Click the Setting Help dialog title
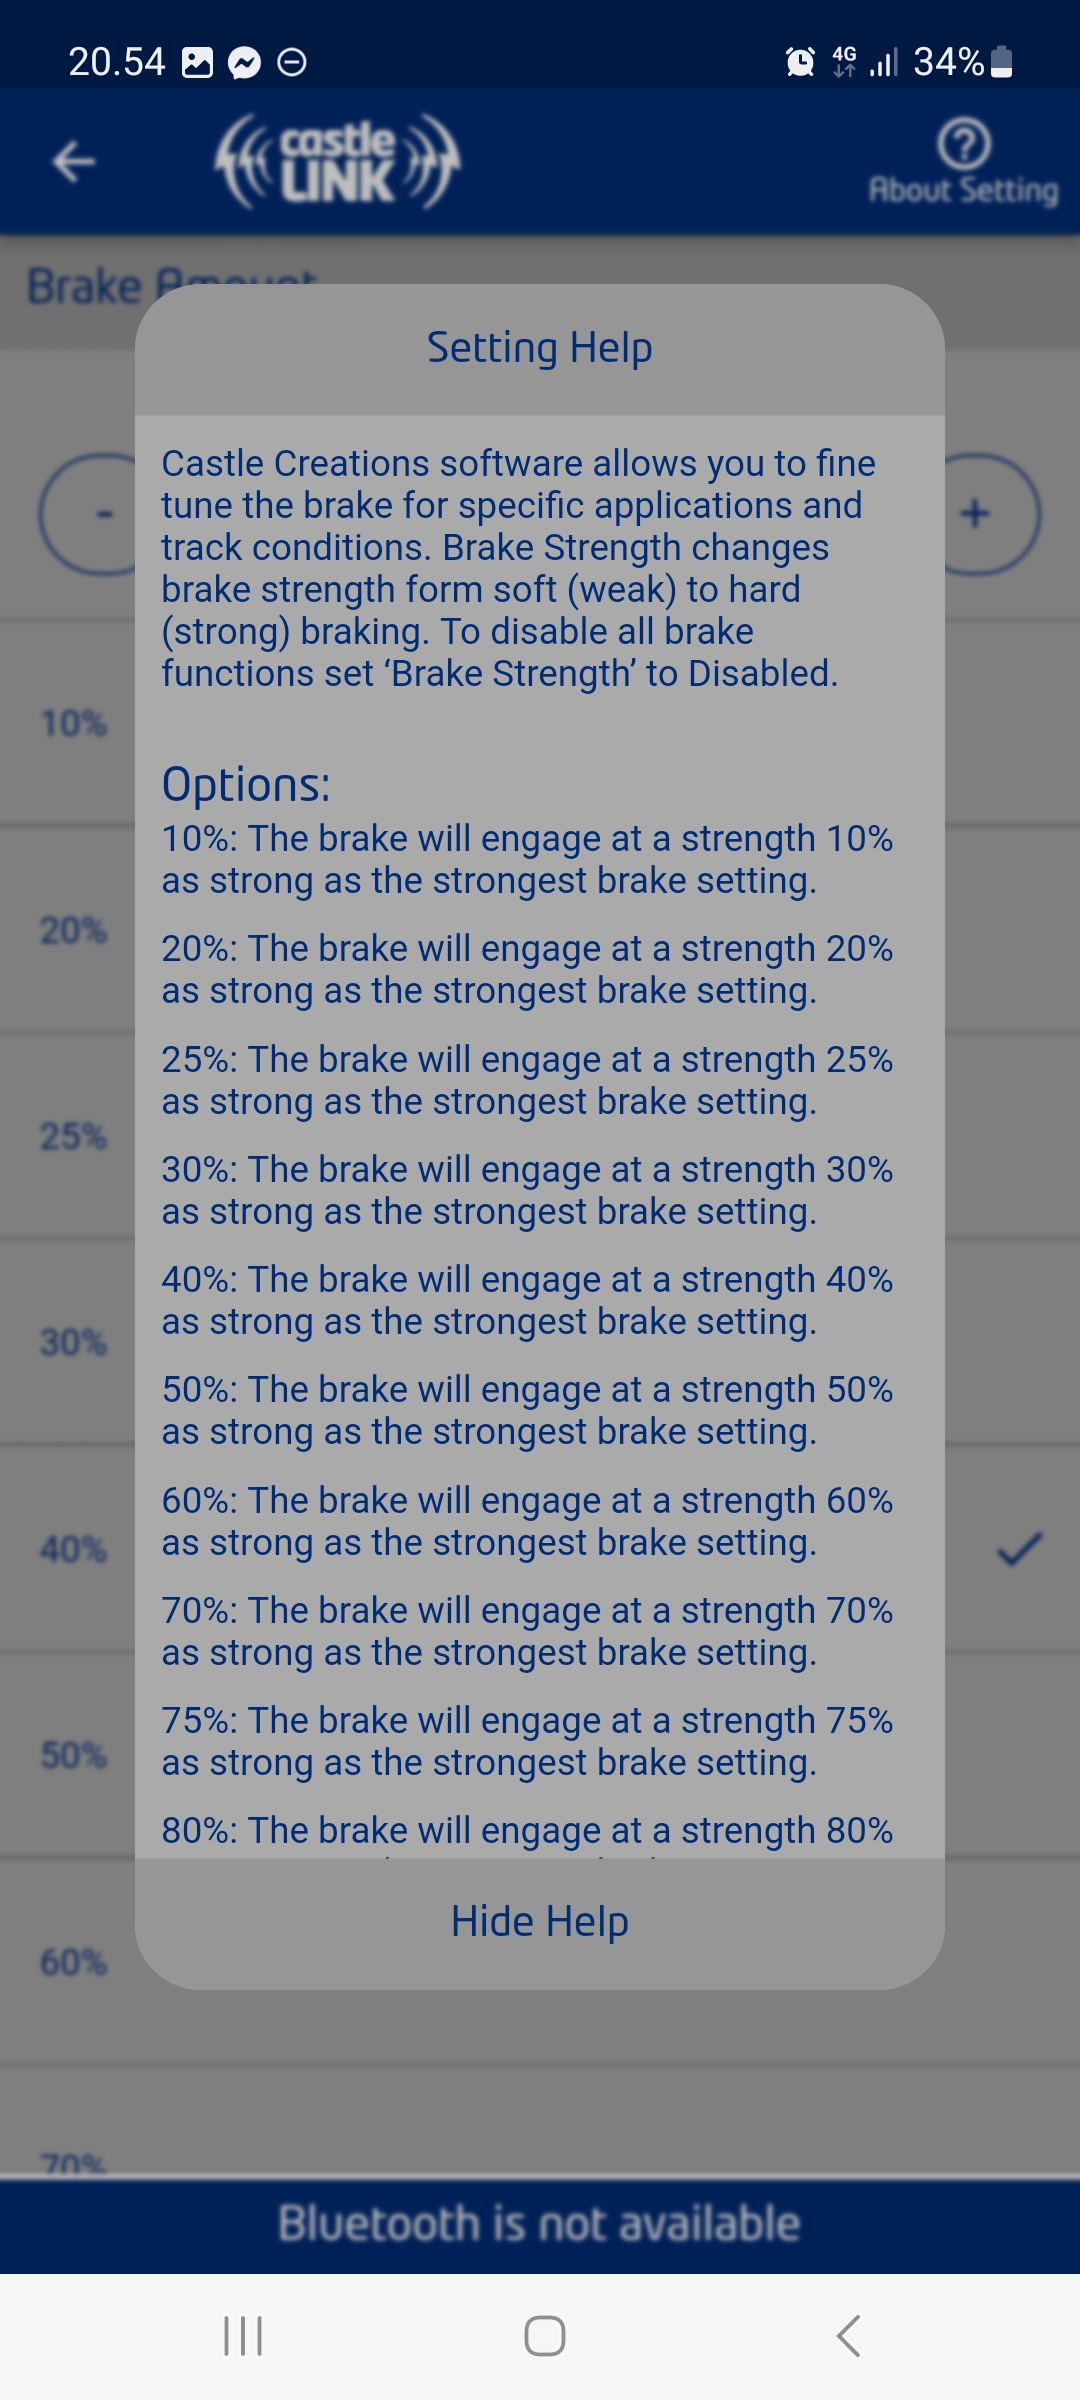The image size is (1080, 2400). tap(539, 348)
